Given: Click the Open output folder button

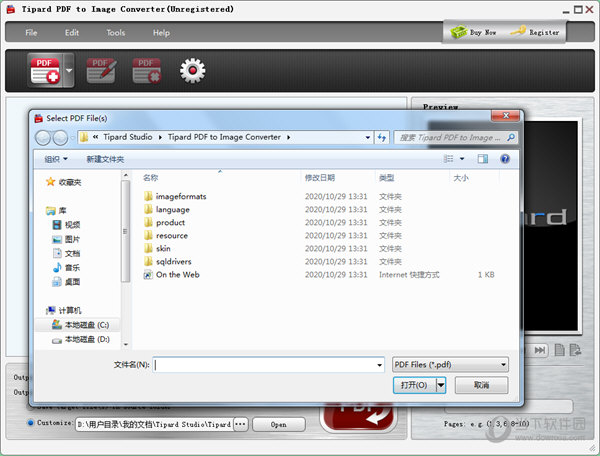Looking at the screenshot, I should click(279, 424).
